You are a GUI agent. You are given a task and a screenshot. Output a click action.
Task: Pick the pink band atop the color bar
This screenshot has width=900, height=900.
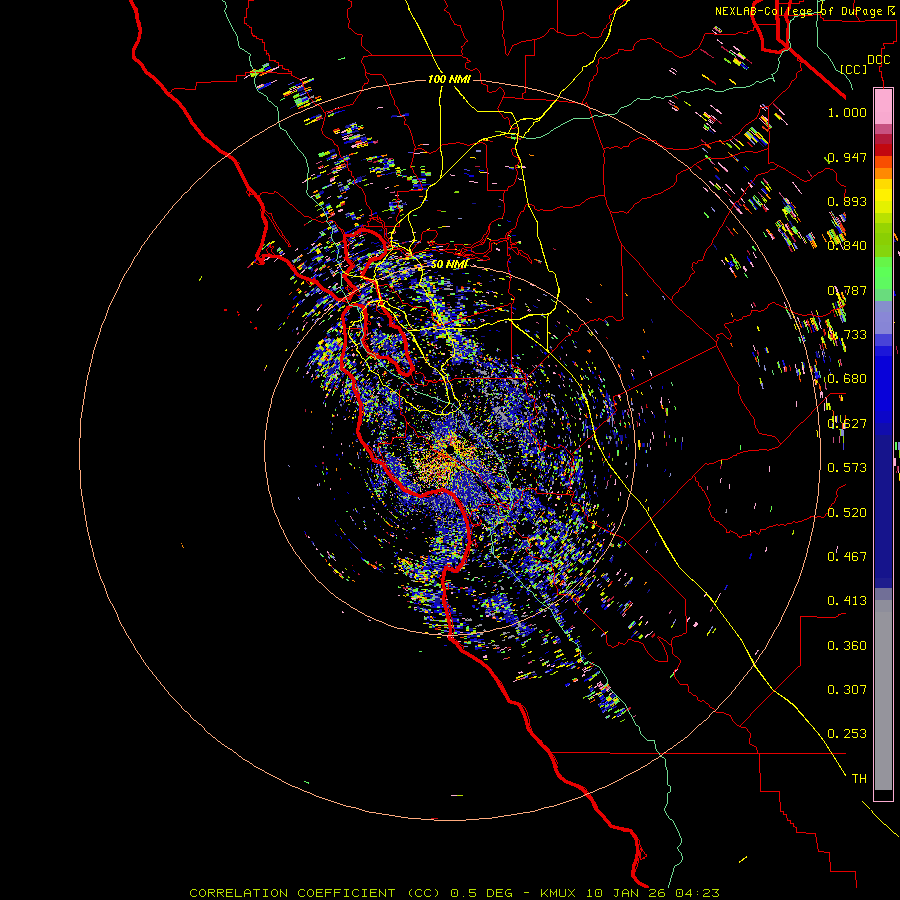pyautogui.click(x=883, y=107)
